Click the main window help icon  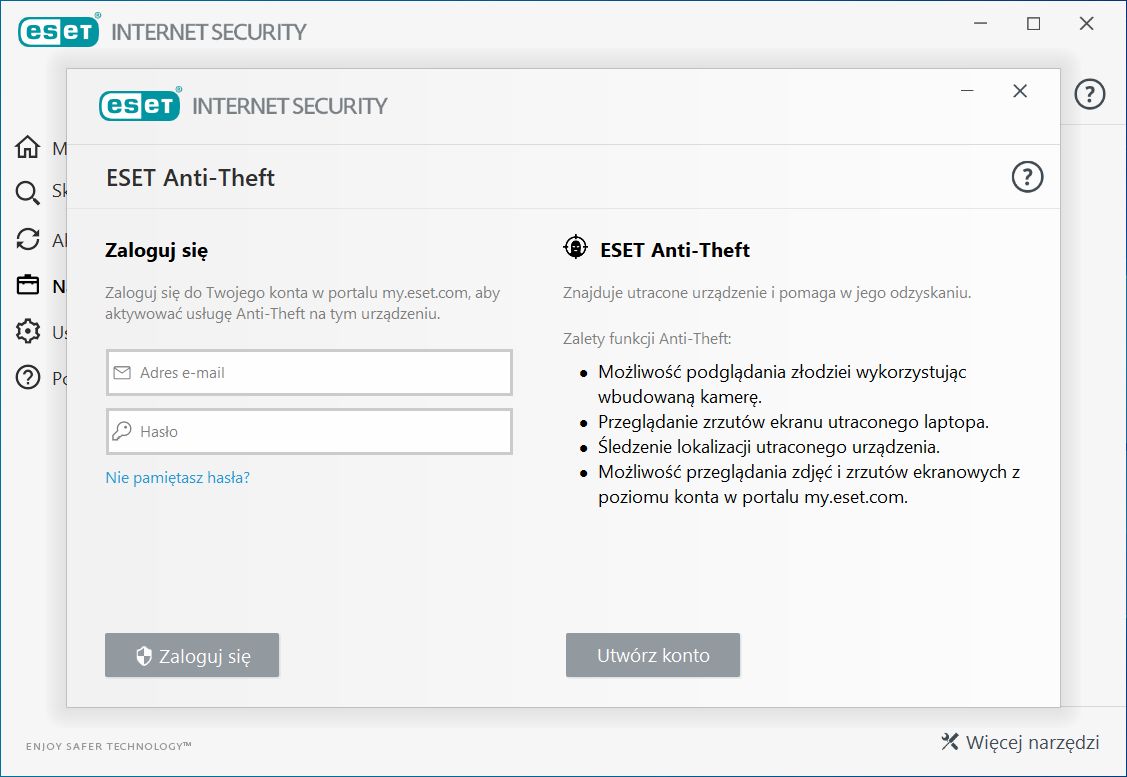[x=1090, y=94]
